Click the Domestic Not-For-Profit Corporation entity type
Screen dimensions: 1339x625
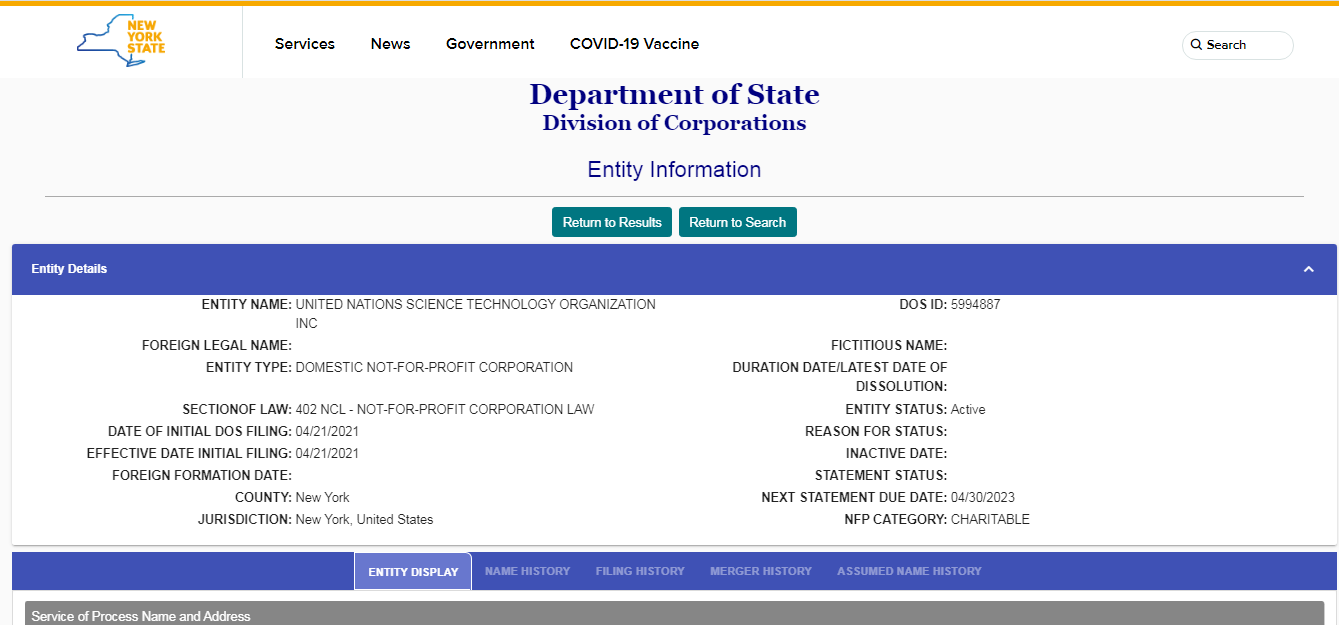coord(434,367)
